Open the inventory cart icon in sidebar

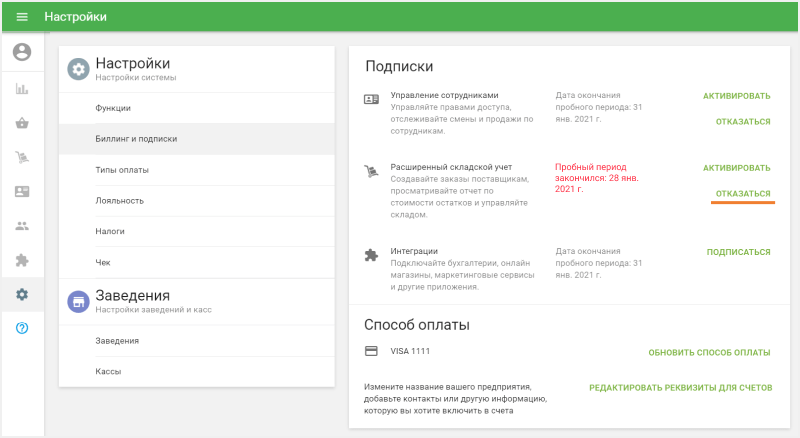click(22, 157)
